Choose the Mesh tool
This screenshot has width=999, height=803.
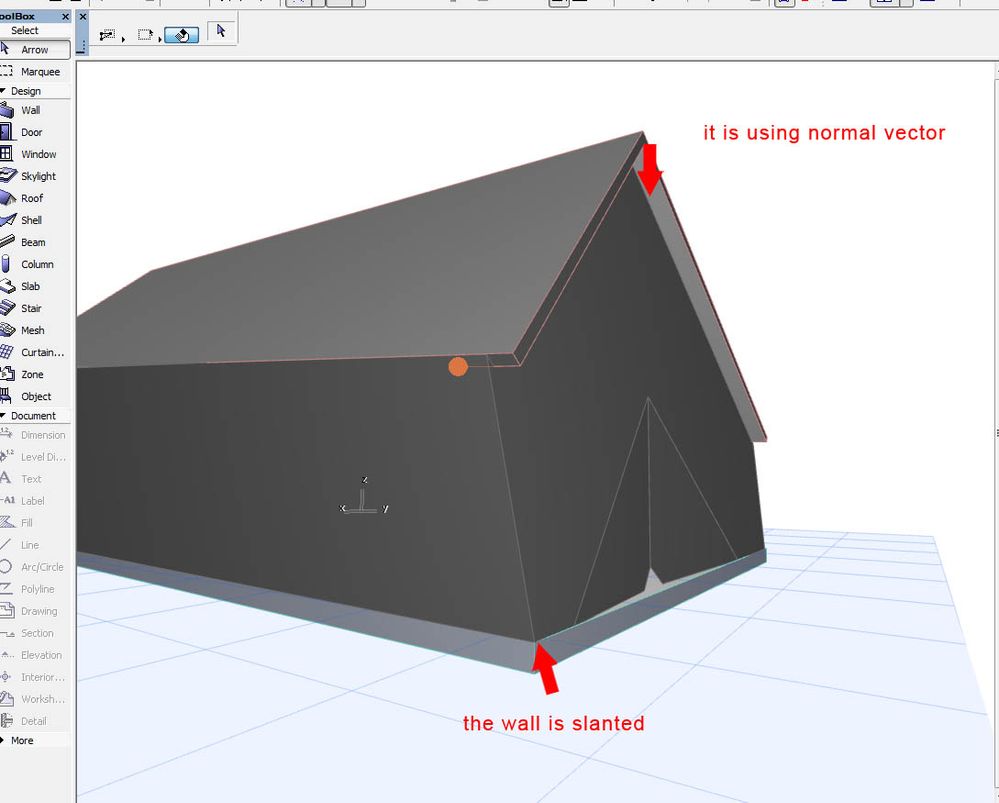(x=34, y=330)
